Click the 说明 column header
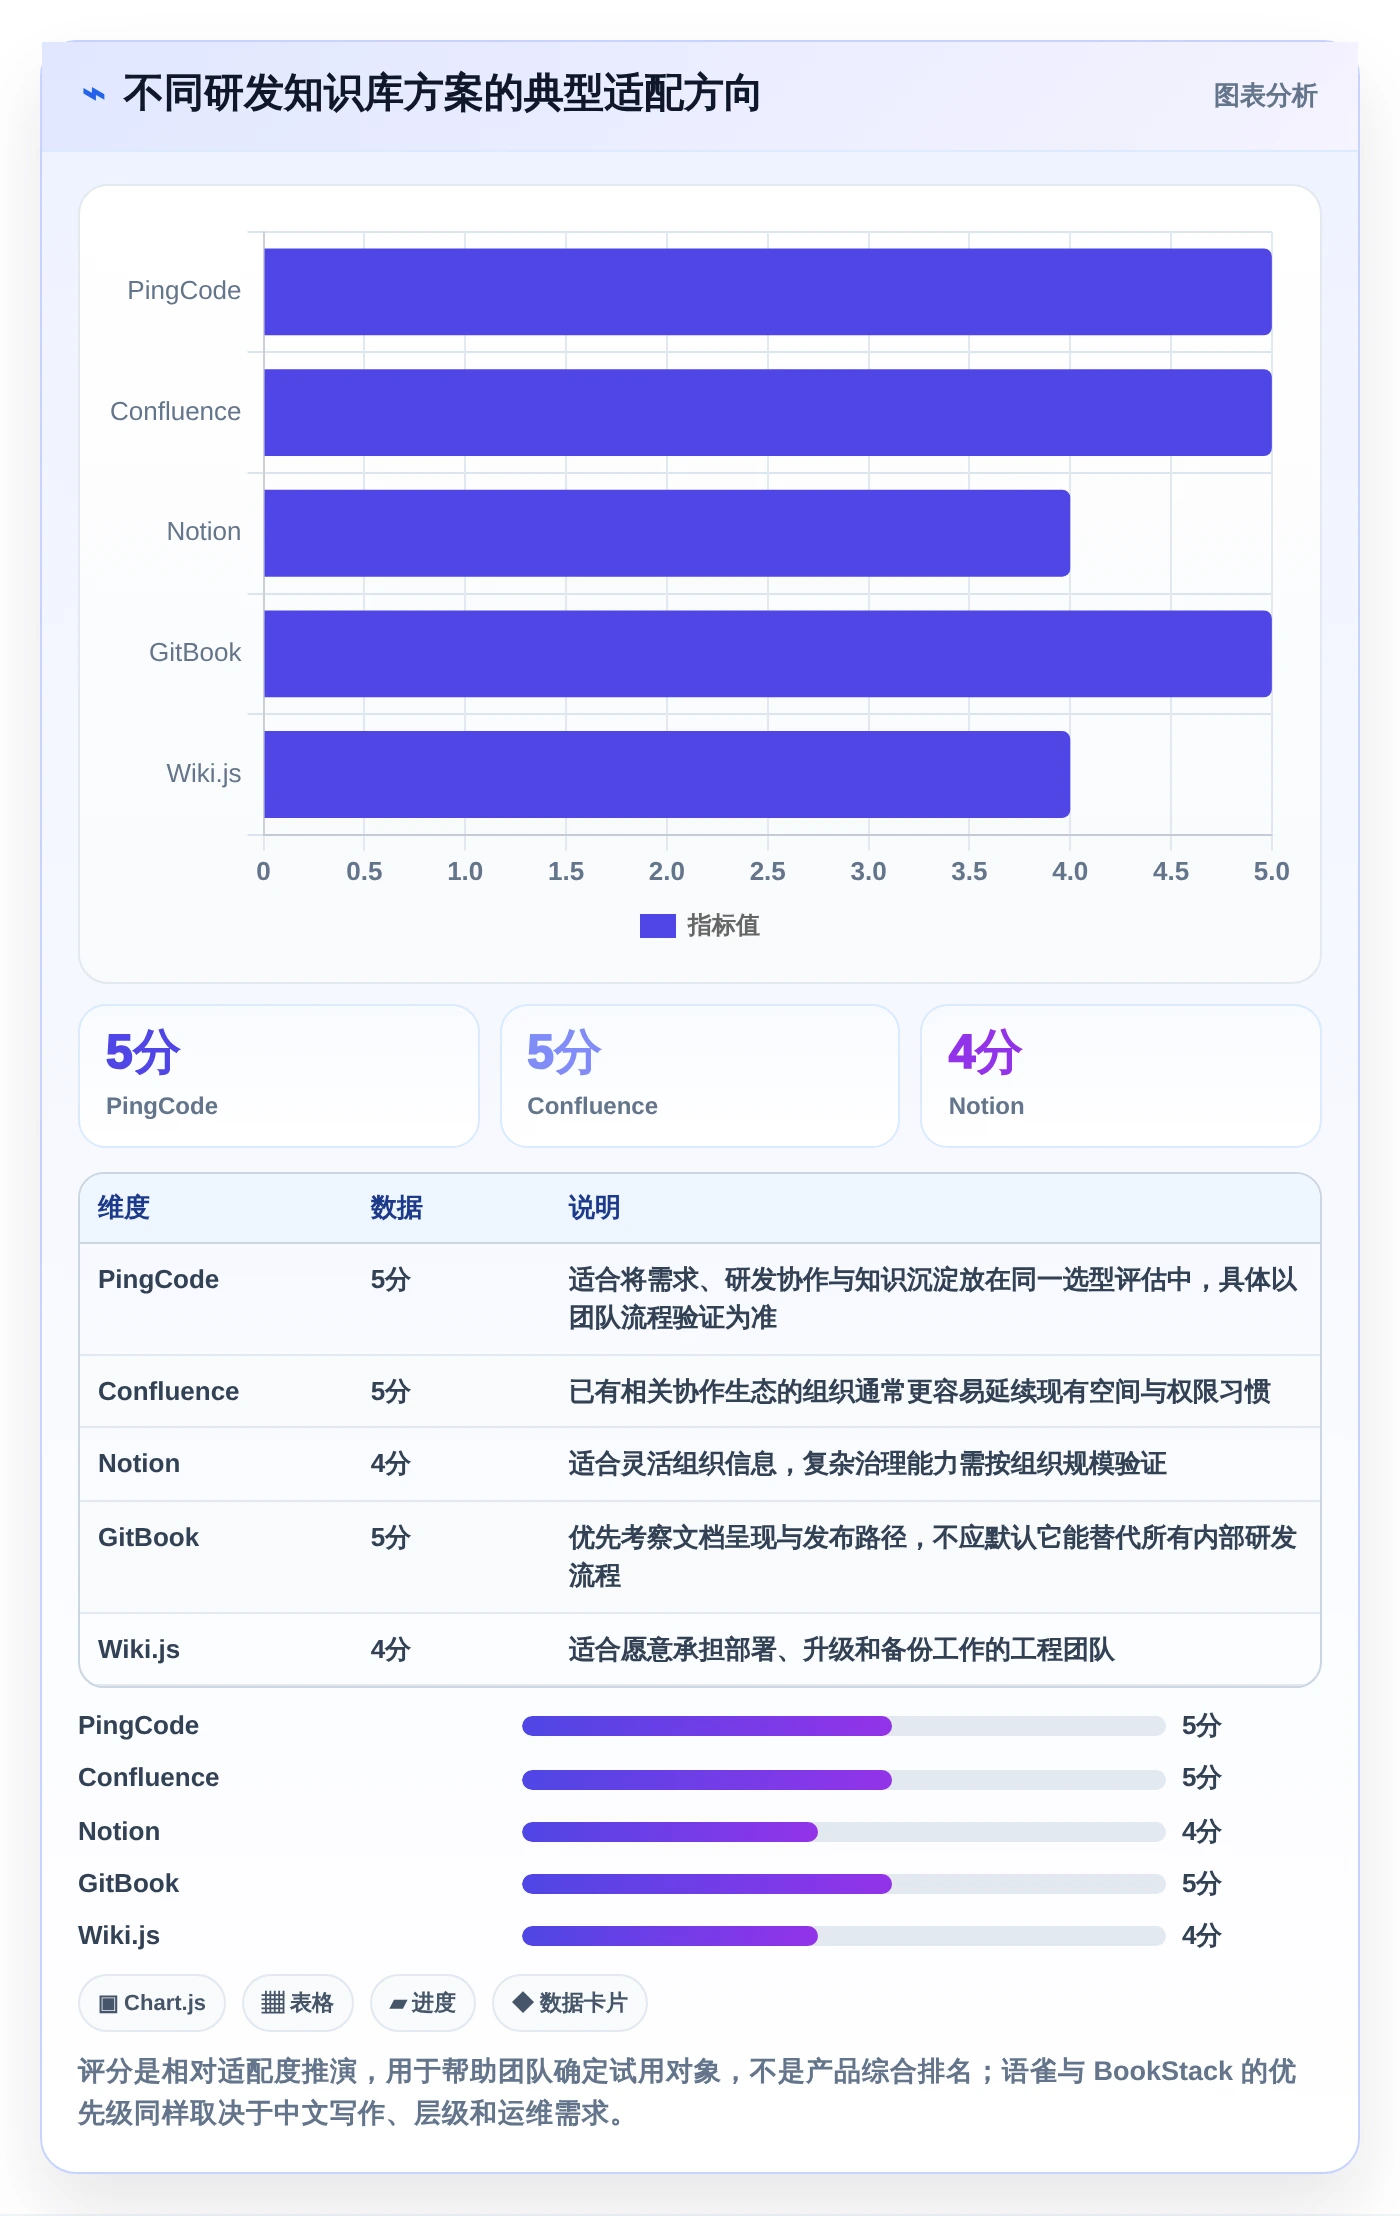Screen dimensions: 1400x2216 pyautogui.click(x=594, y=1207)
